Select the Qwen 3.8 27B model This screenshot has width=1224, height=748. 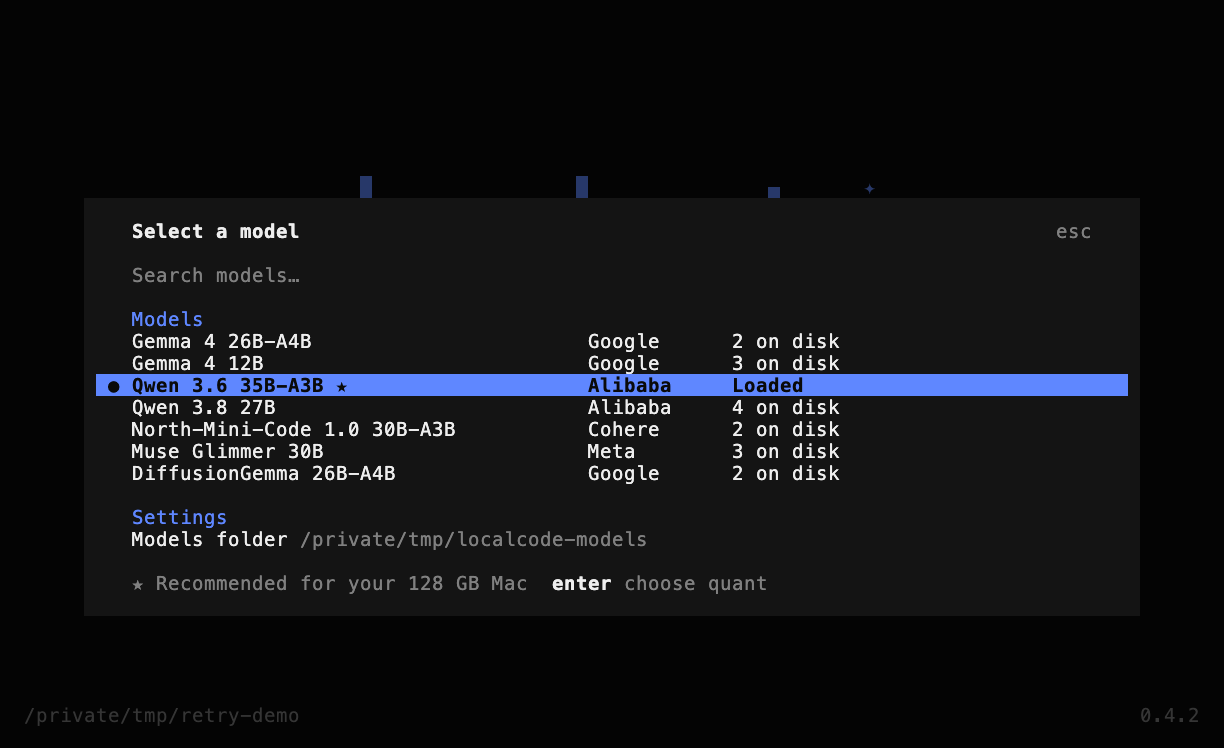(612, 408)
